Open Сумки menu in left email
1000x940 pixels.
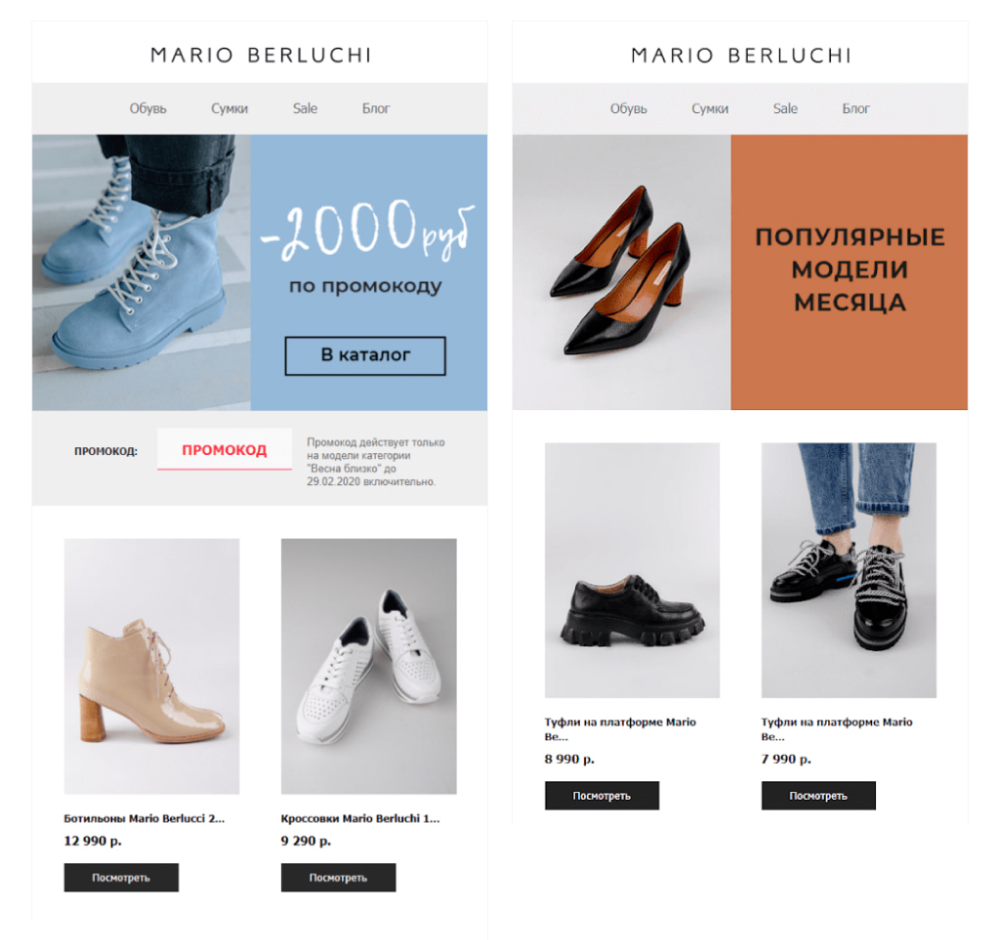click(229, 108)
